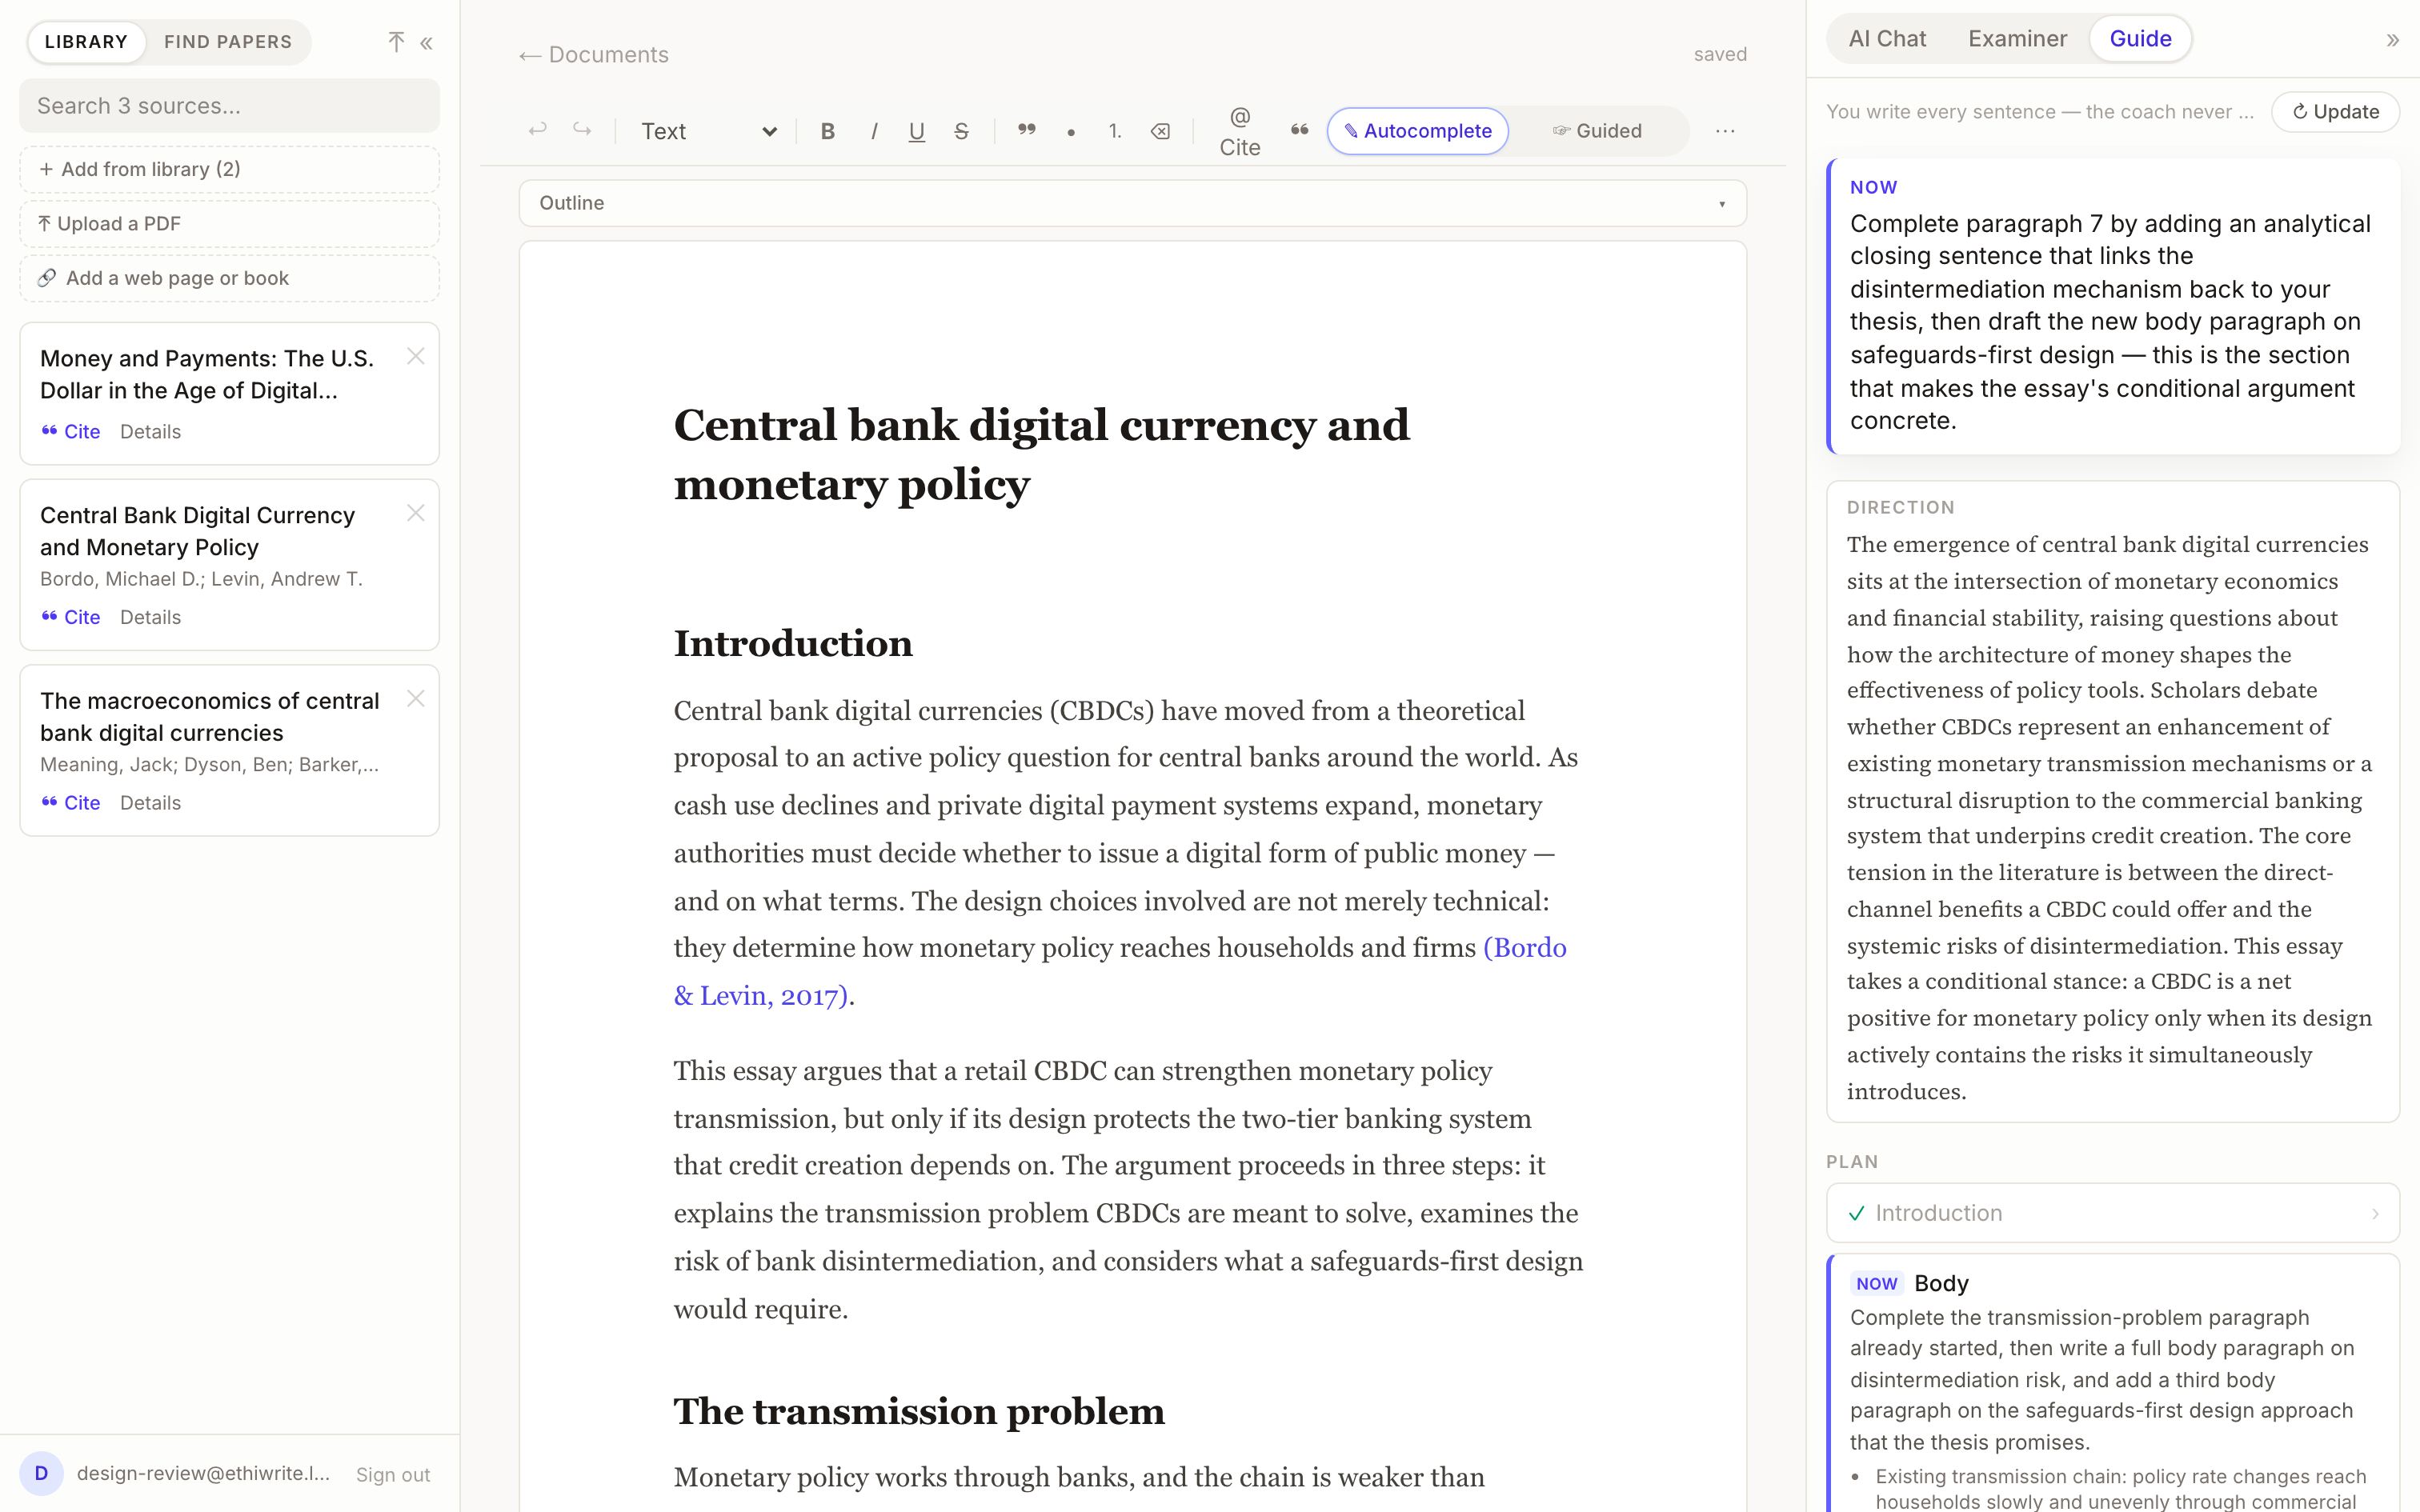Open the Text style dropdown

click(x=708, y=131)
